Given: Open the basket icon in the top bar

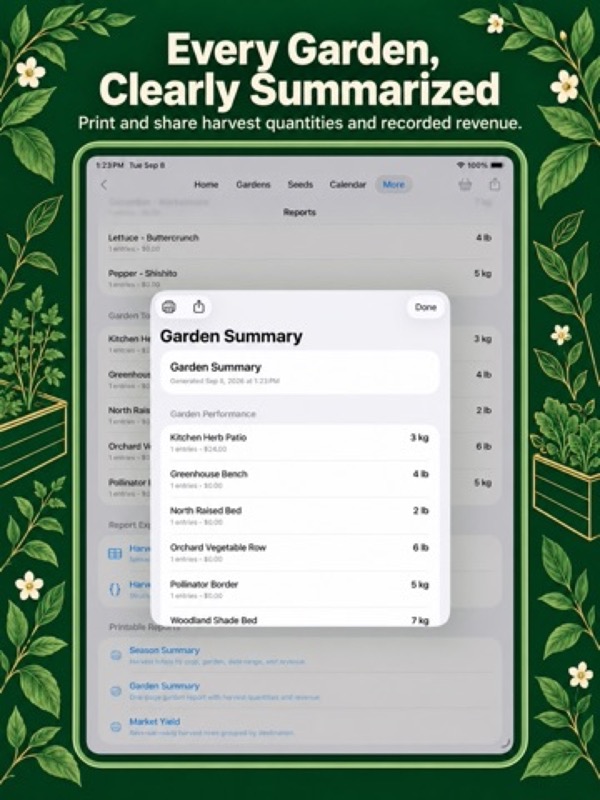Looking at the screenshot, I should click(465, 185).
